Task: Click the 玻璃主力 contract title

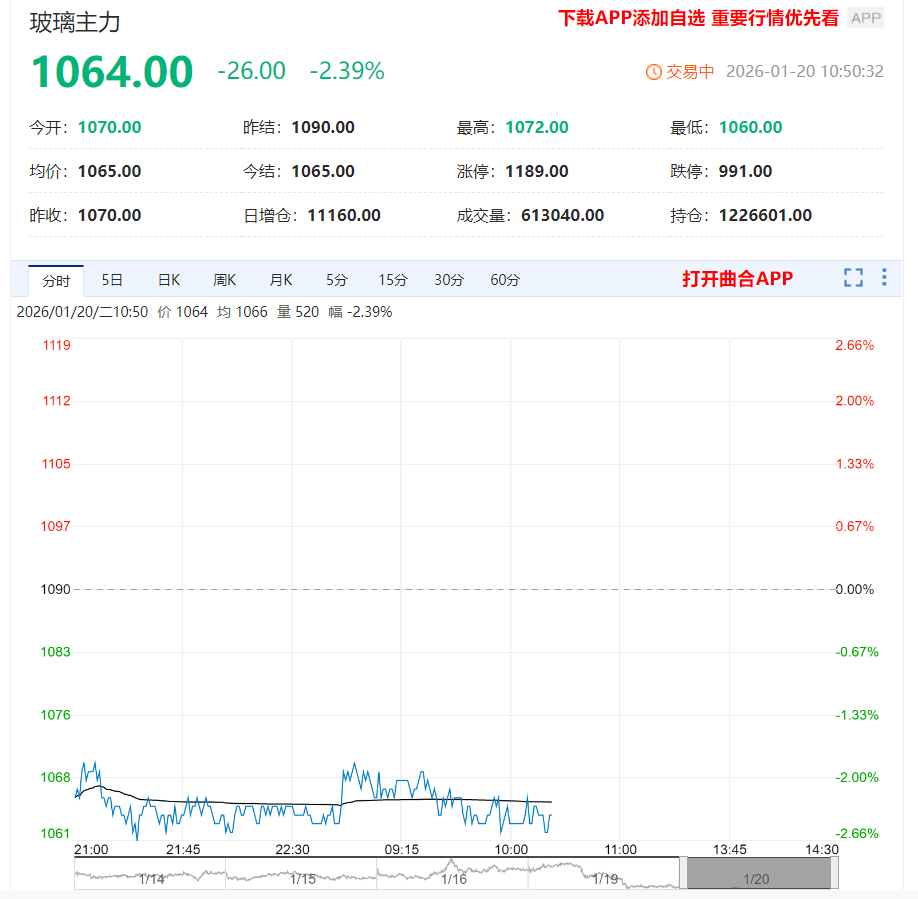Action: [75, 22]
